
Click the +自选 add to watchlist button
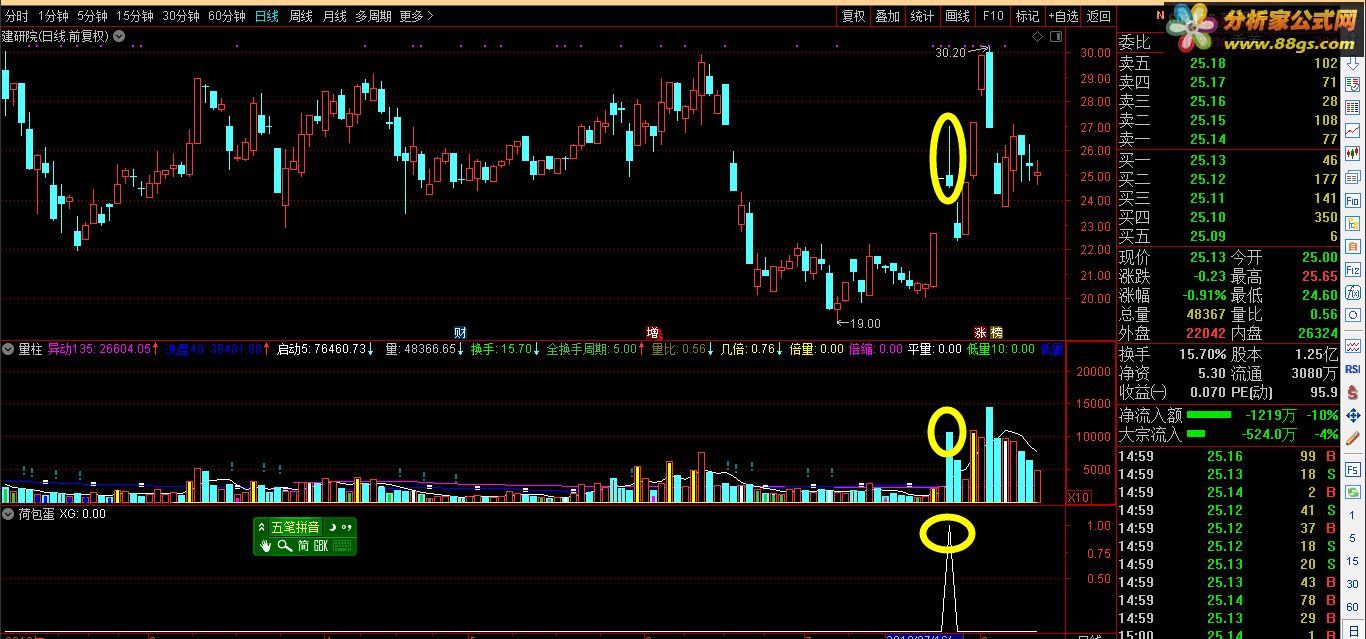point(1063,16)
